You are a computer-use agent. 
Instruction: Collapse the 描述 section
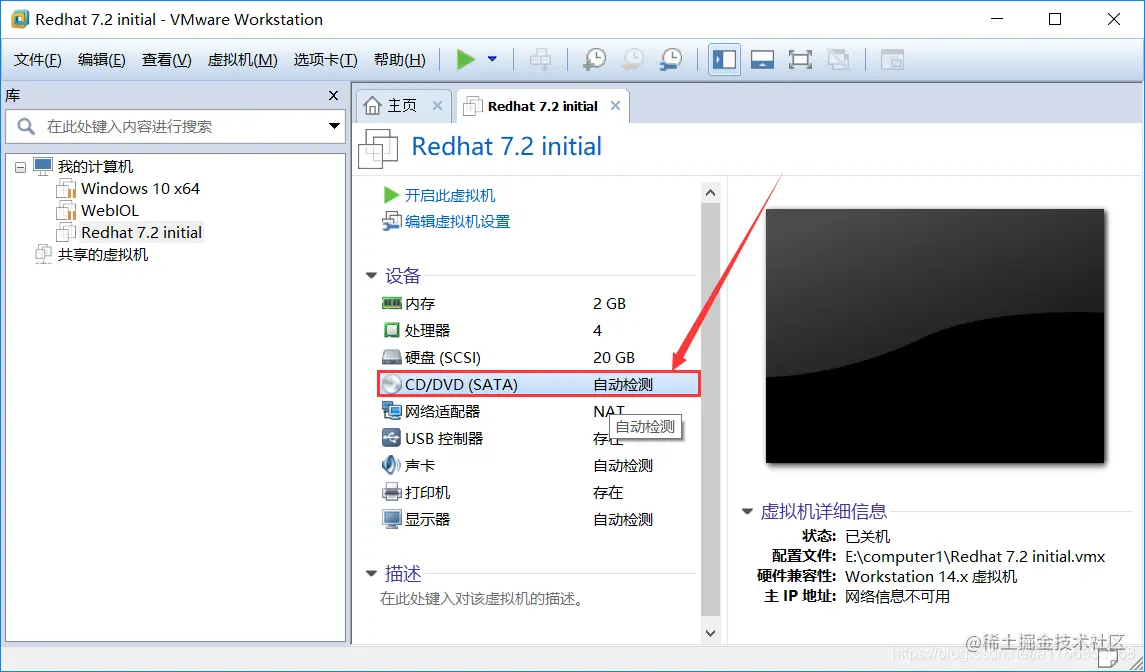[371, 574]
